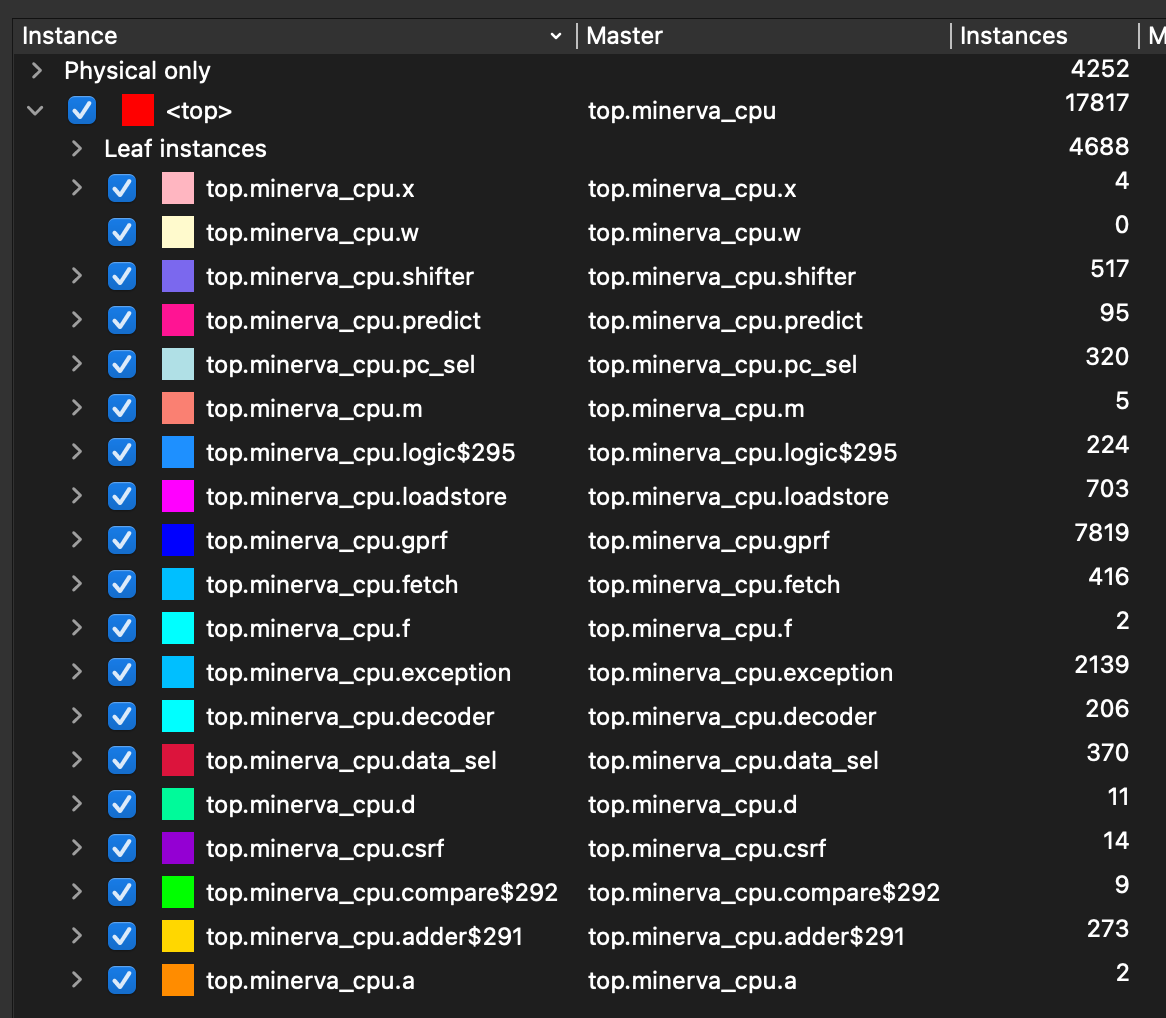Click the crimson swatch for top.minerva_cpu.data_sel
Image resolution: width=1166 pixels, height=1018 pixels.
pos(177,761)
